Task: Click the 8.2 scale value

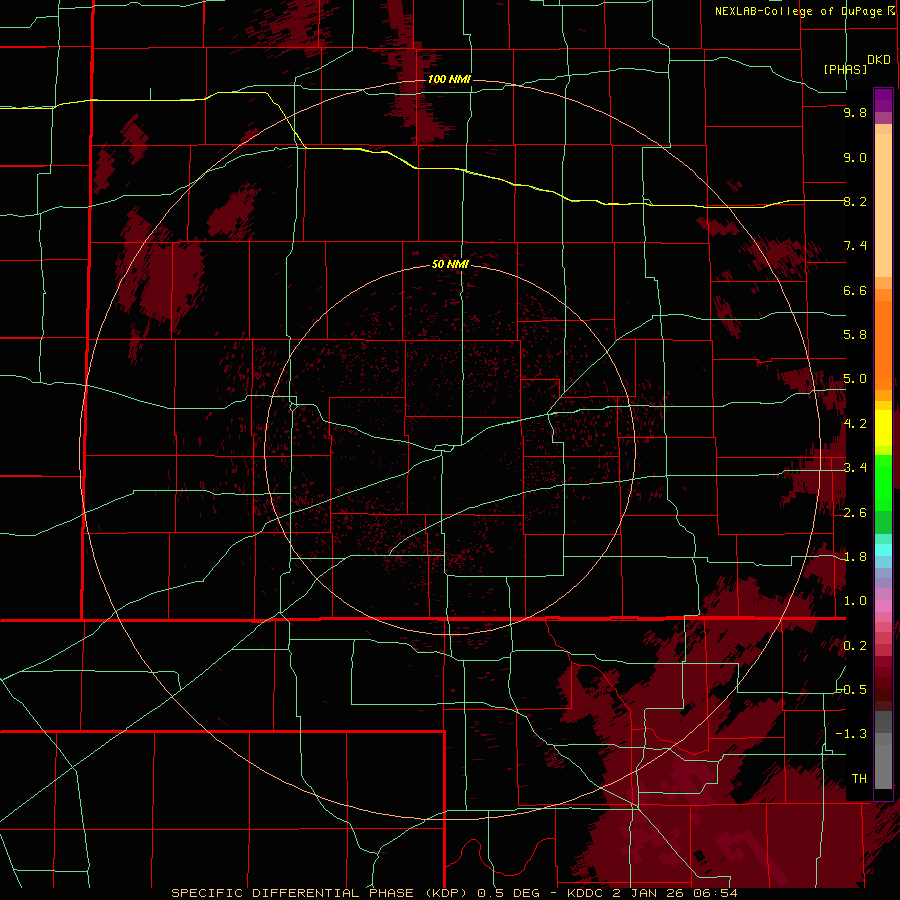Action: 855,201
